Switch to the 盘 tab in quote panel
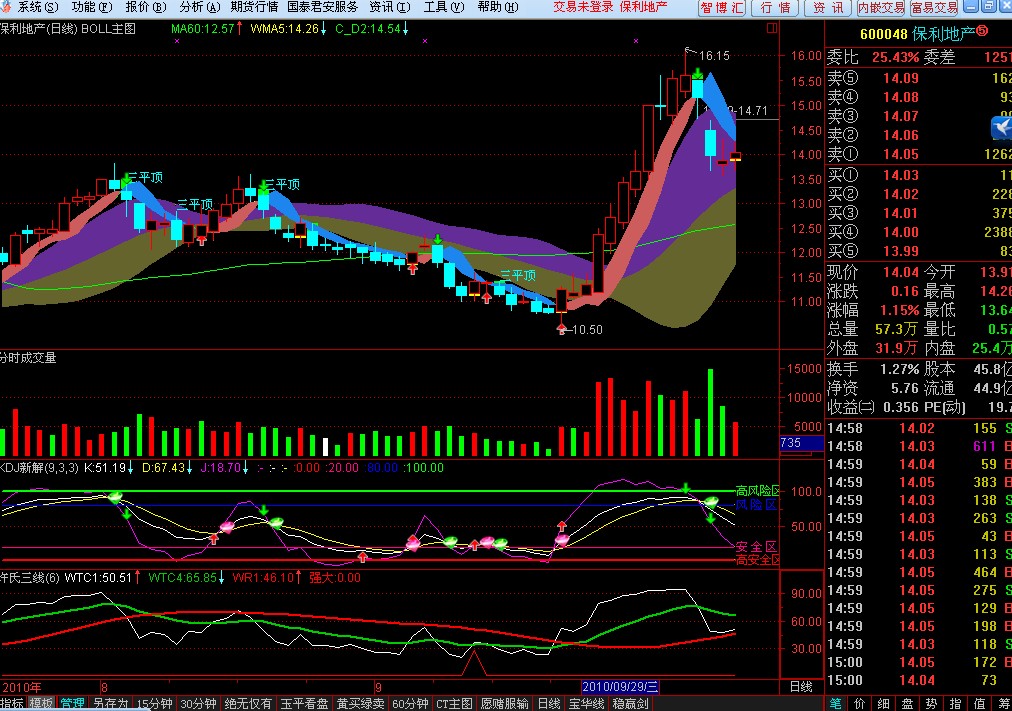The width and height of the screenshot is (1012, 711). pyautogui.click(x=907, y=704)
